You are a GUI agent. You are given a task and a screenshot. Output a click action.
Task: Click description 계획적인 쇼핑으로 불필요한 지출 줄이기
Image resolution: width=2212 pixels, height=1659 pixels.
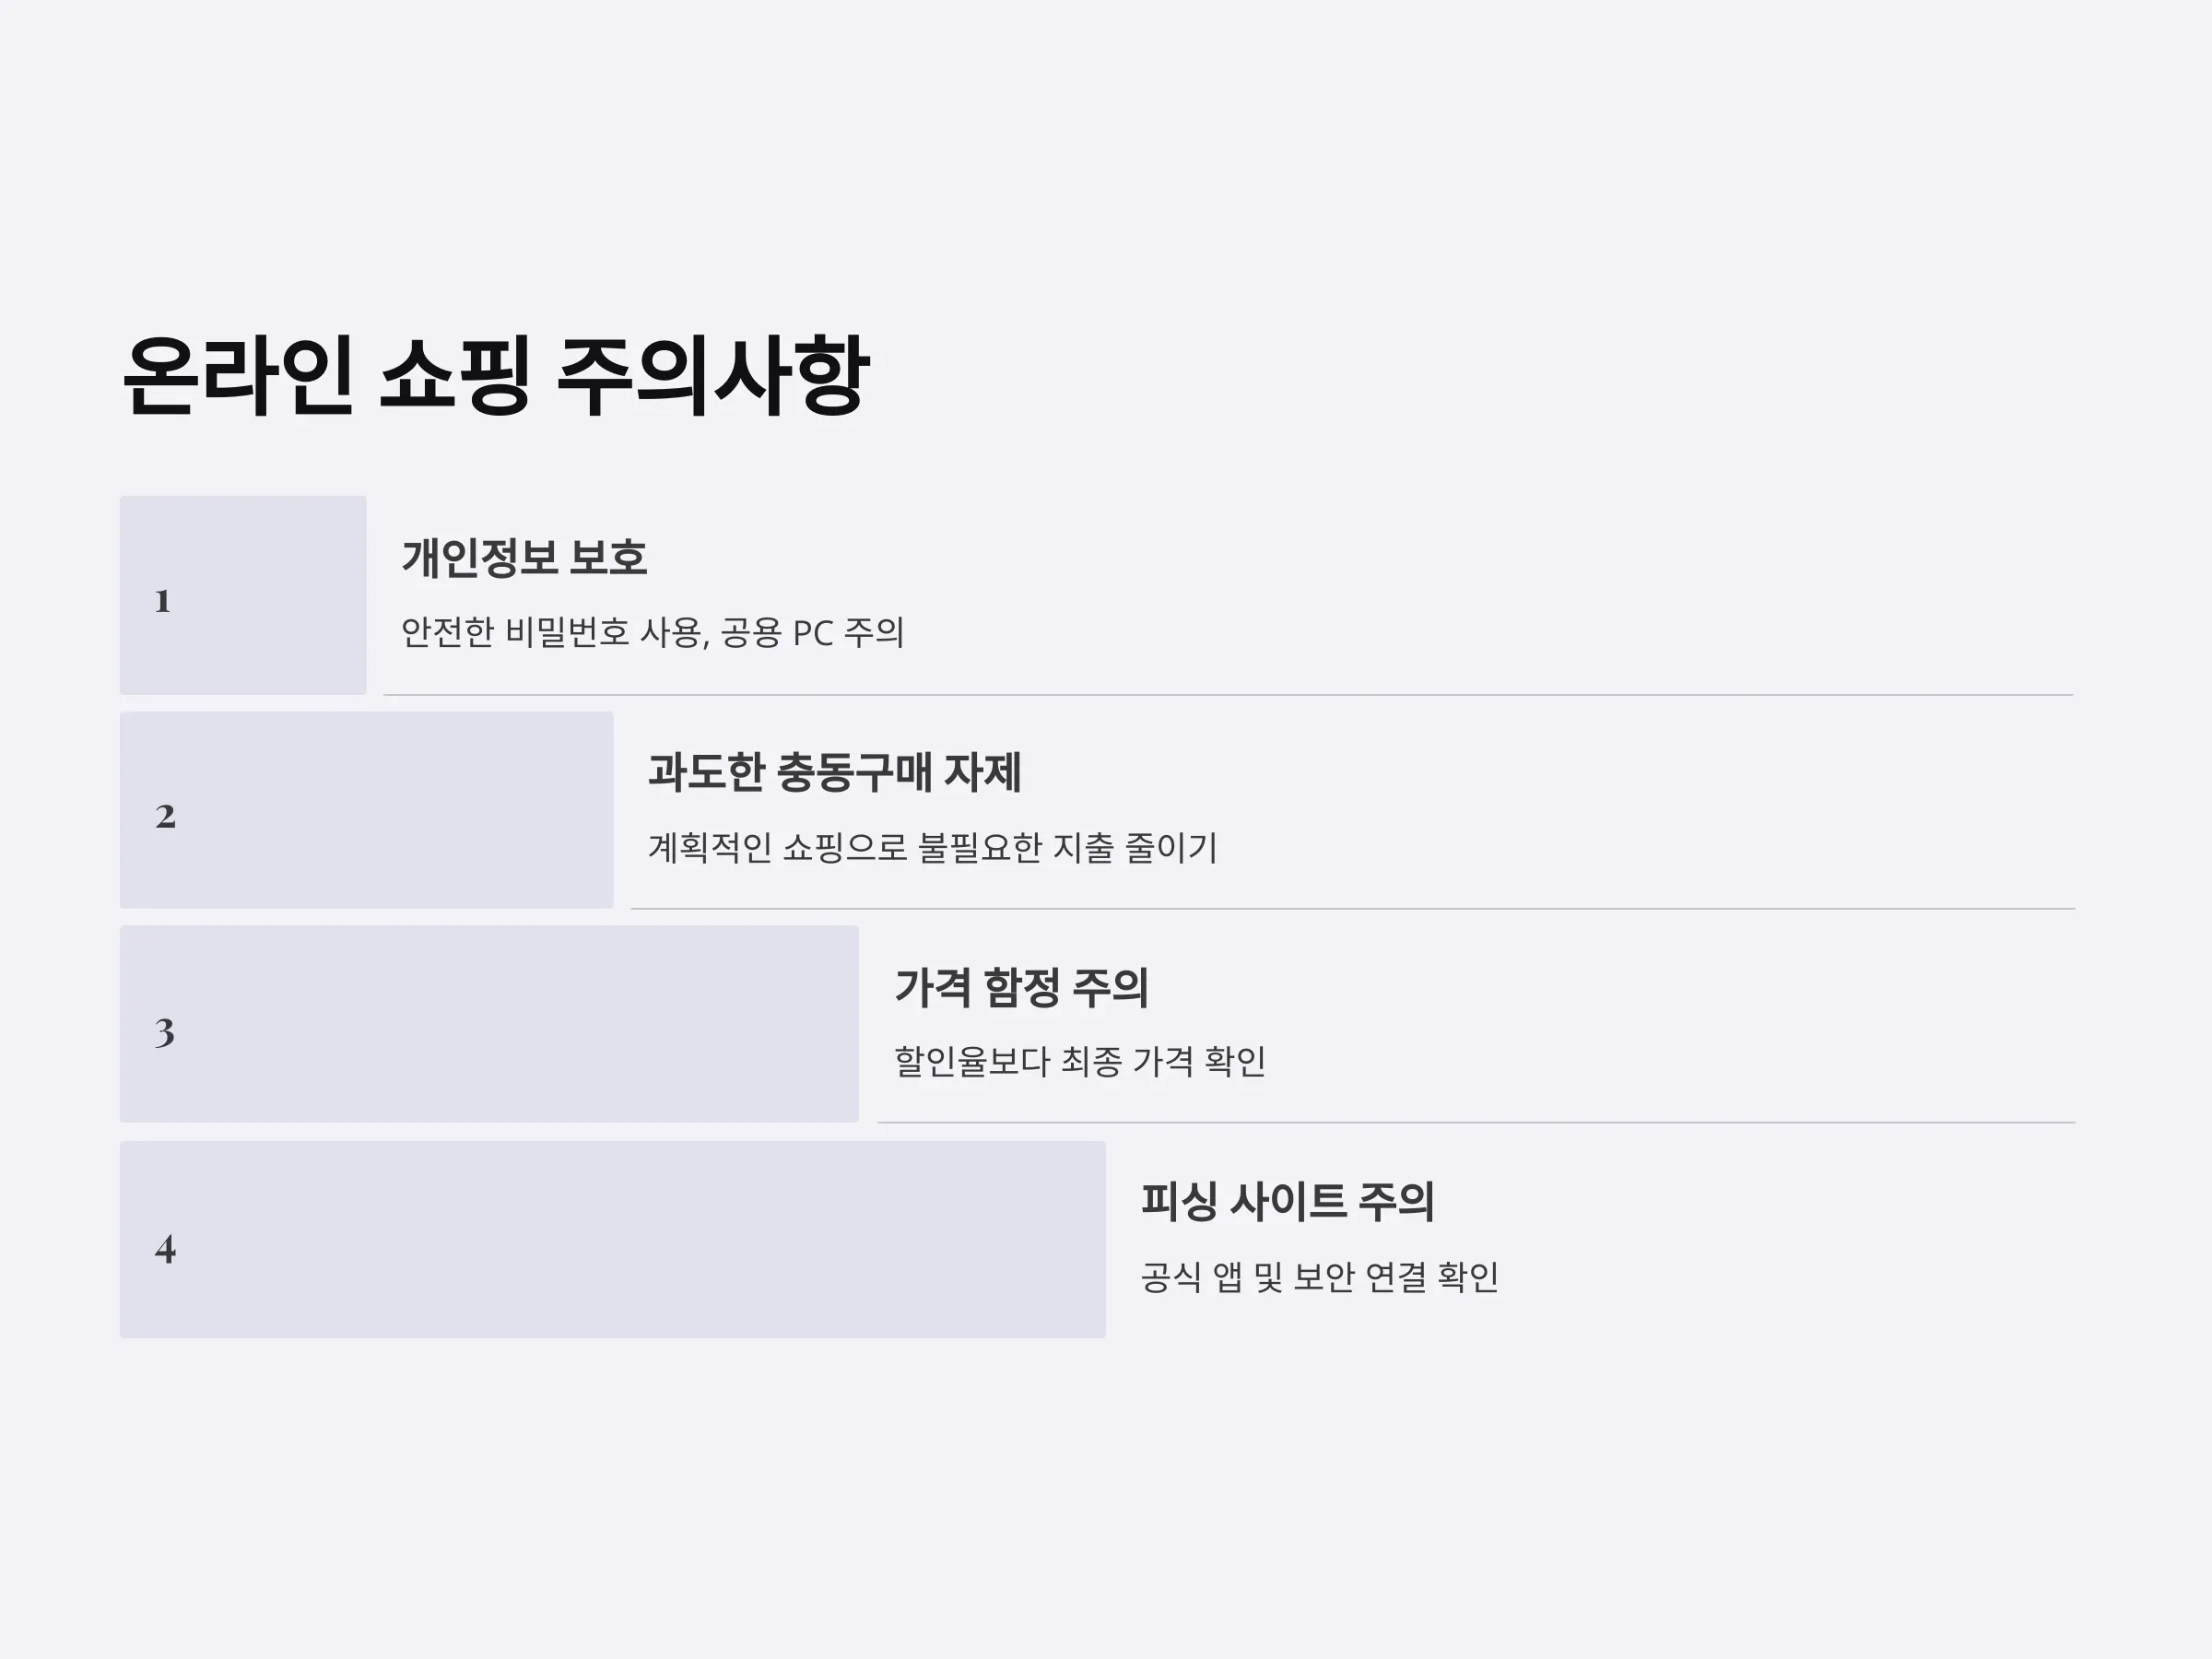tap(933, 848)
